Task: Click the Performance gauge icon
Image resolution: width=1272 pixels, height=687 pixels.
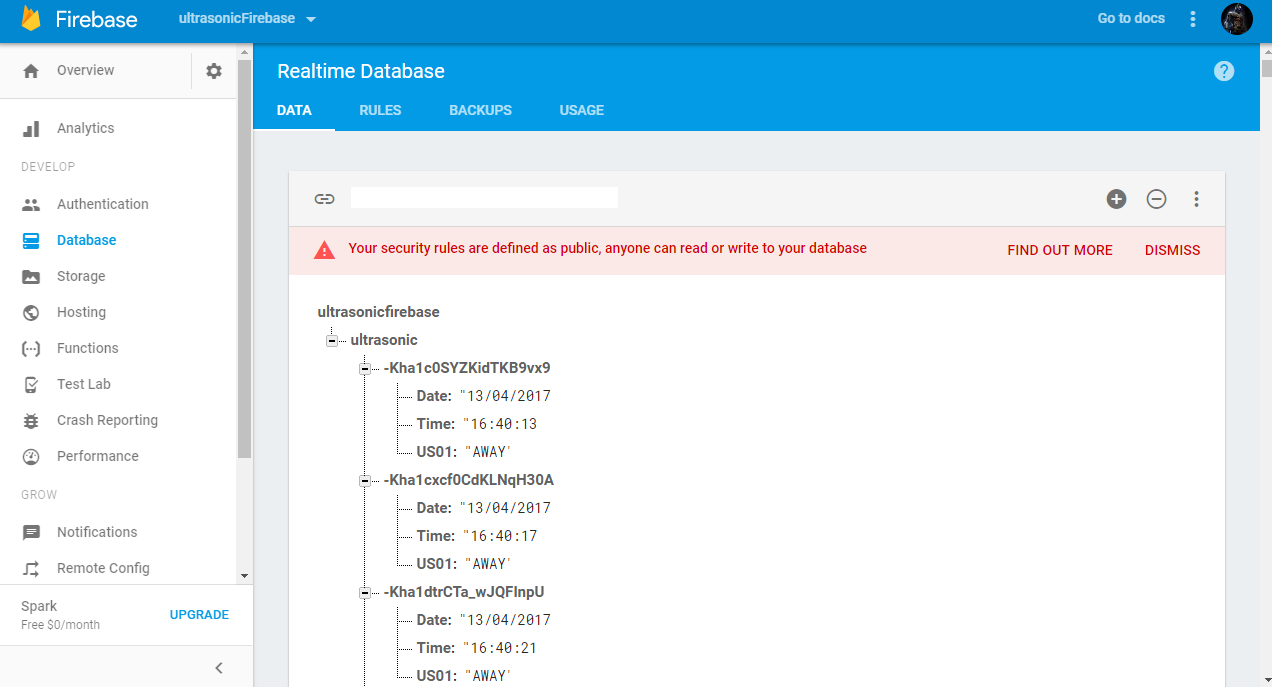Action: click(x=31, y=457)
